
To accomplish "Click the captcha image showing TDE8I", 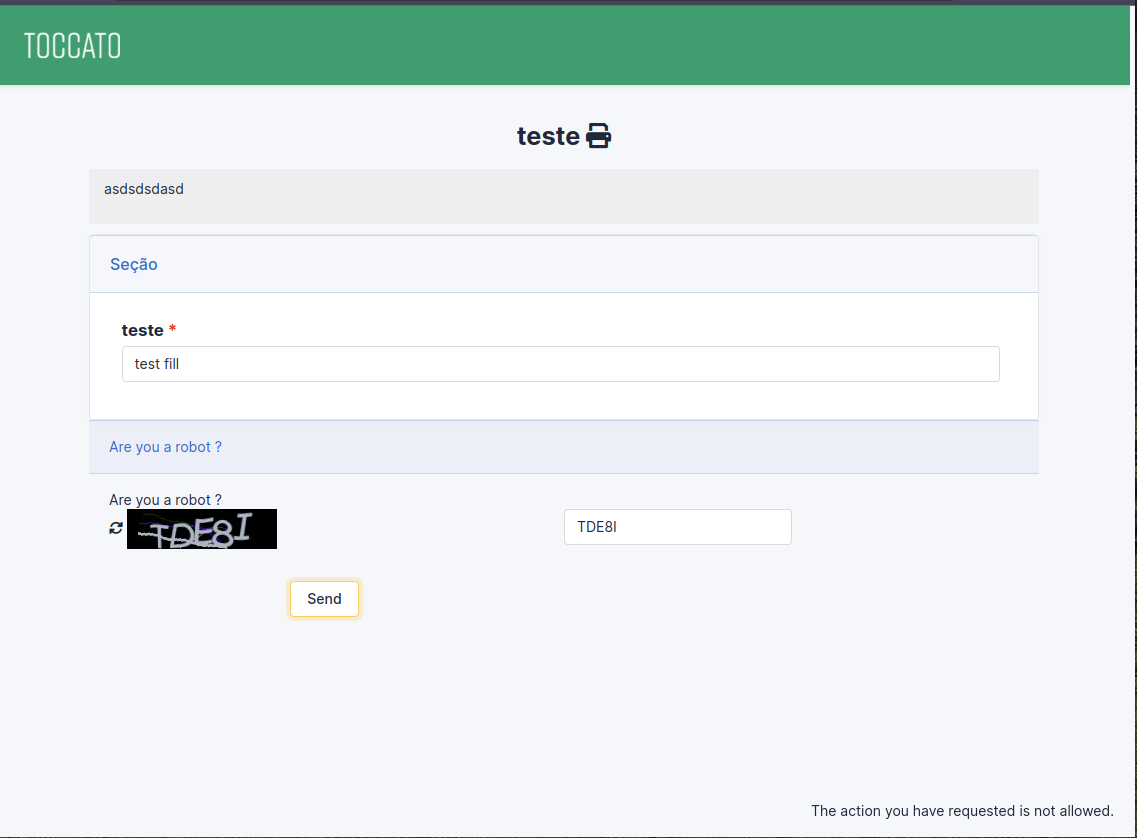I will tap(201, 528).
